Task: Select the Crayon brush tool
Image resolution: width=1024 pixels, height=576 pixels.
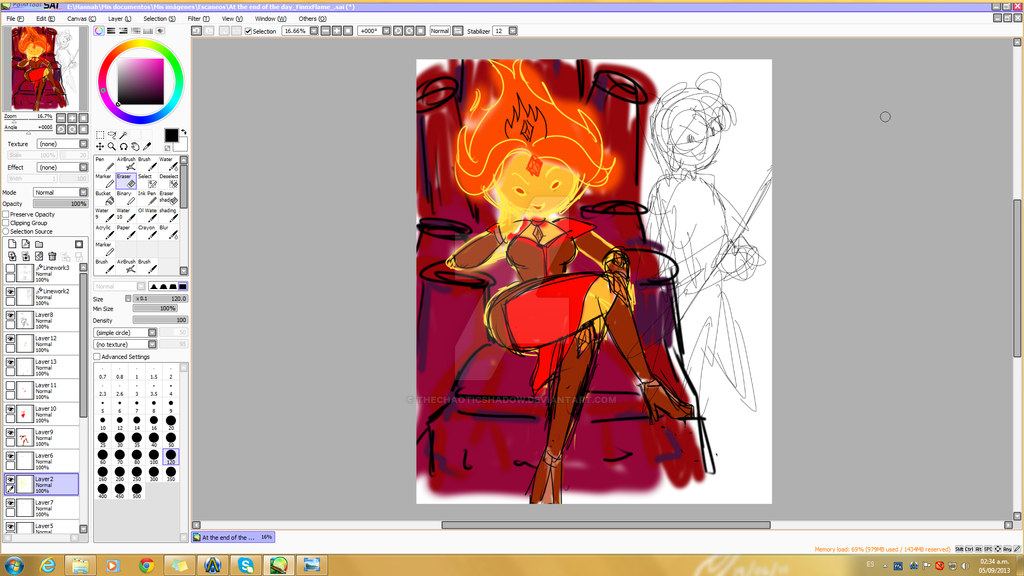Action: coord(147,231)
